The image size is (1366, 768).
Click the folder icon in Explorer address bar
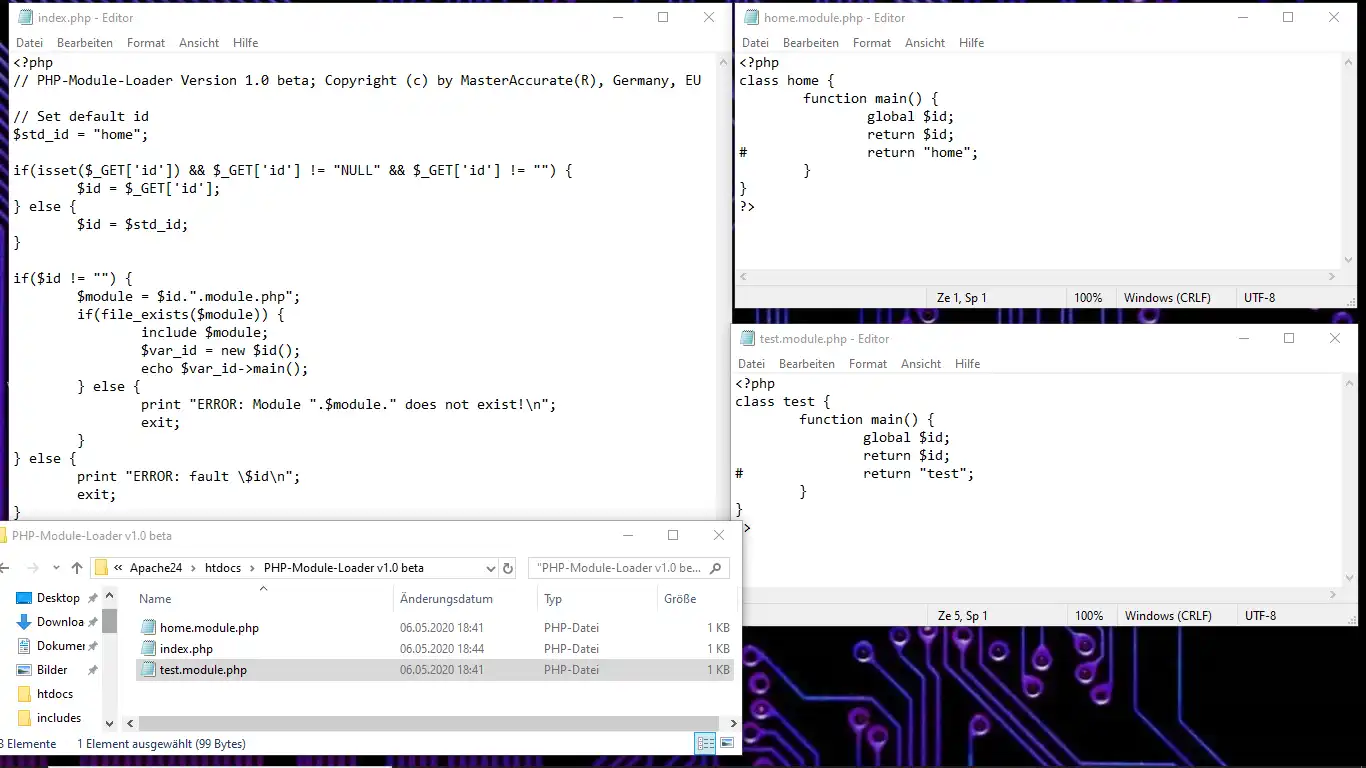point(101,568)
